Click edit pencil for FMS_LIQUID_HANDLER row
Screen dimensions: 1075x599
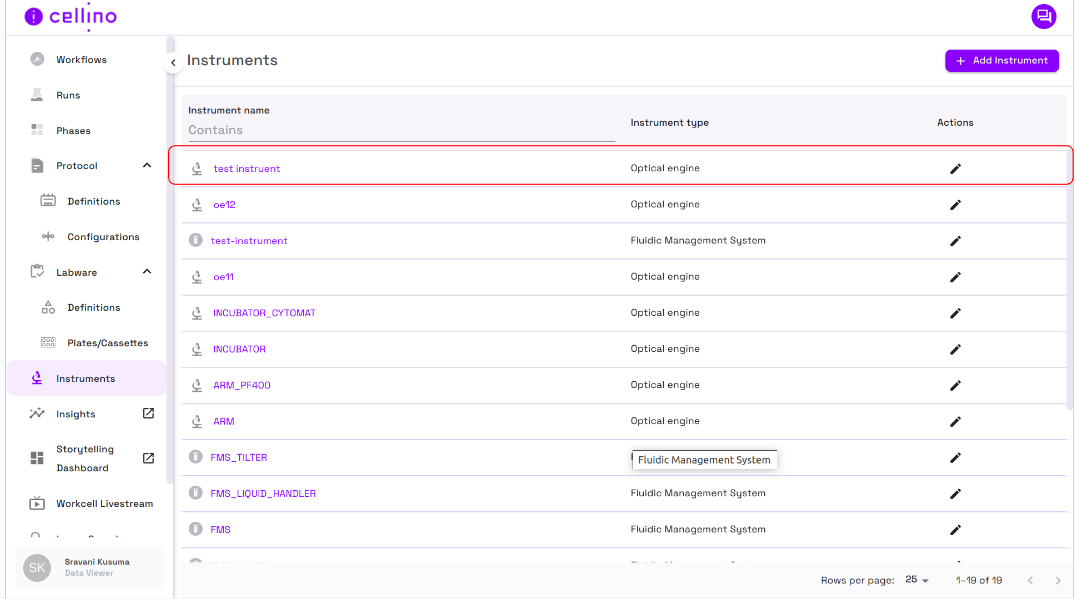(955, 494)
